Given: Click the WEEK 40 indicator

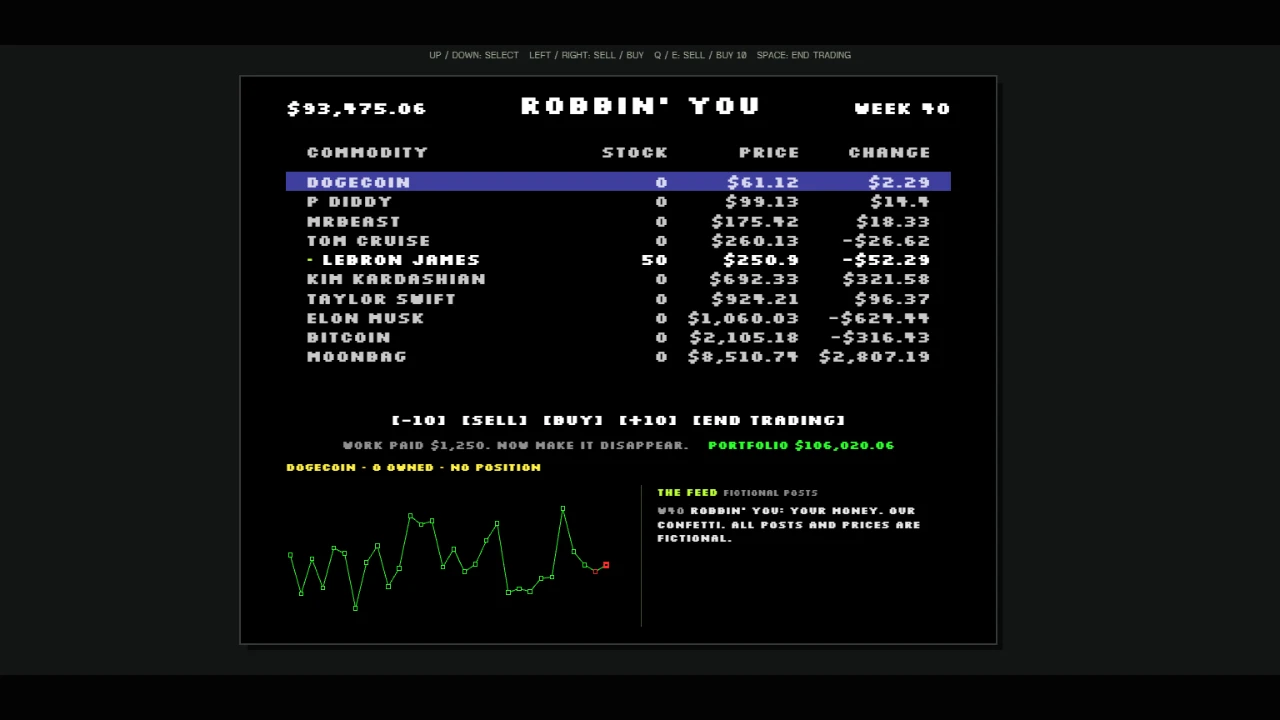Looking at the screenshot, I should [902, 108].
